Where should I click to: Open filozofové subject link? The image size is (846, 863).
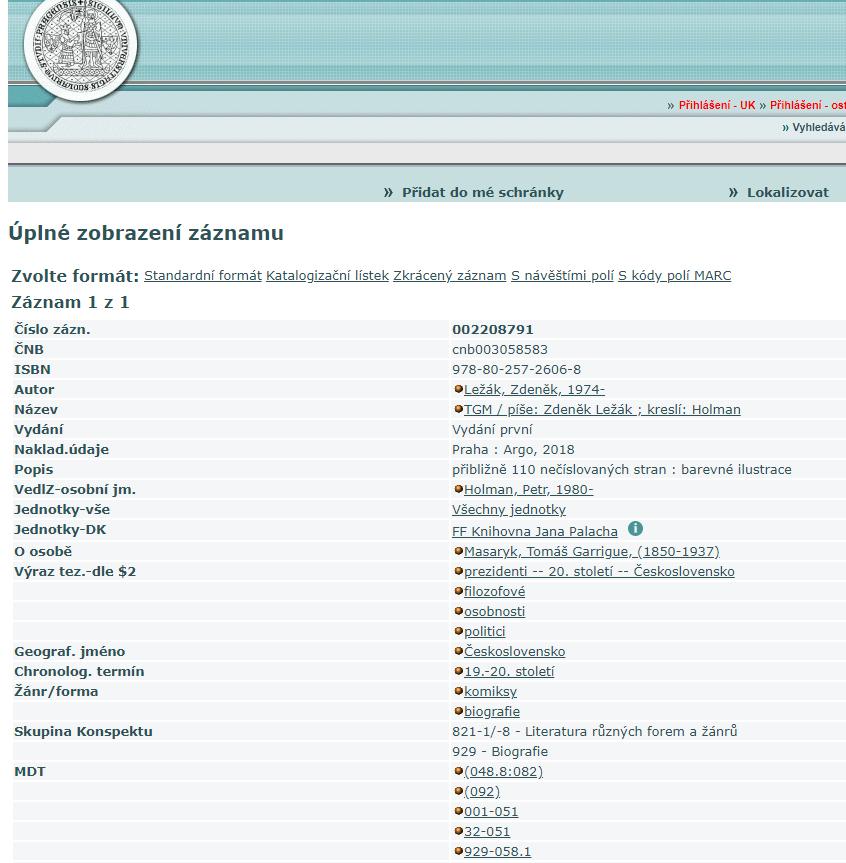(494, 591)
